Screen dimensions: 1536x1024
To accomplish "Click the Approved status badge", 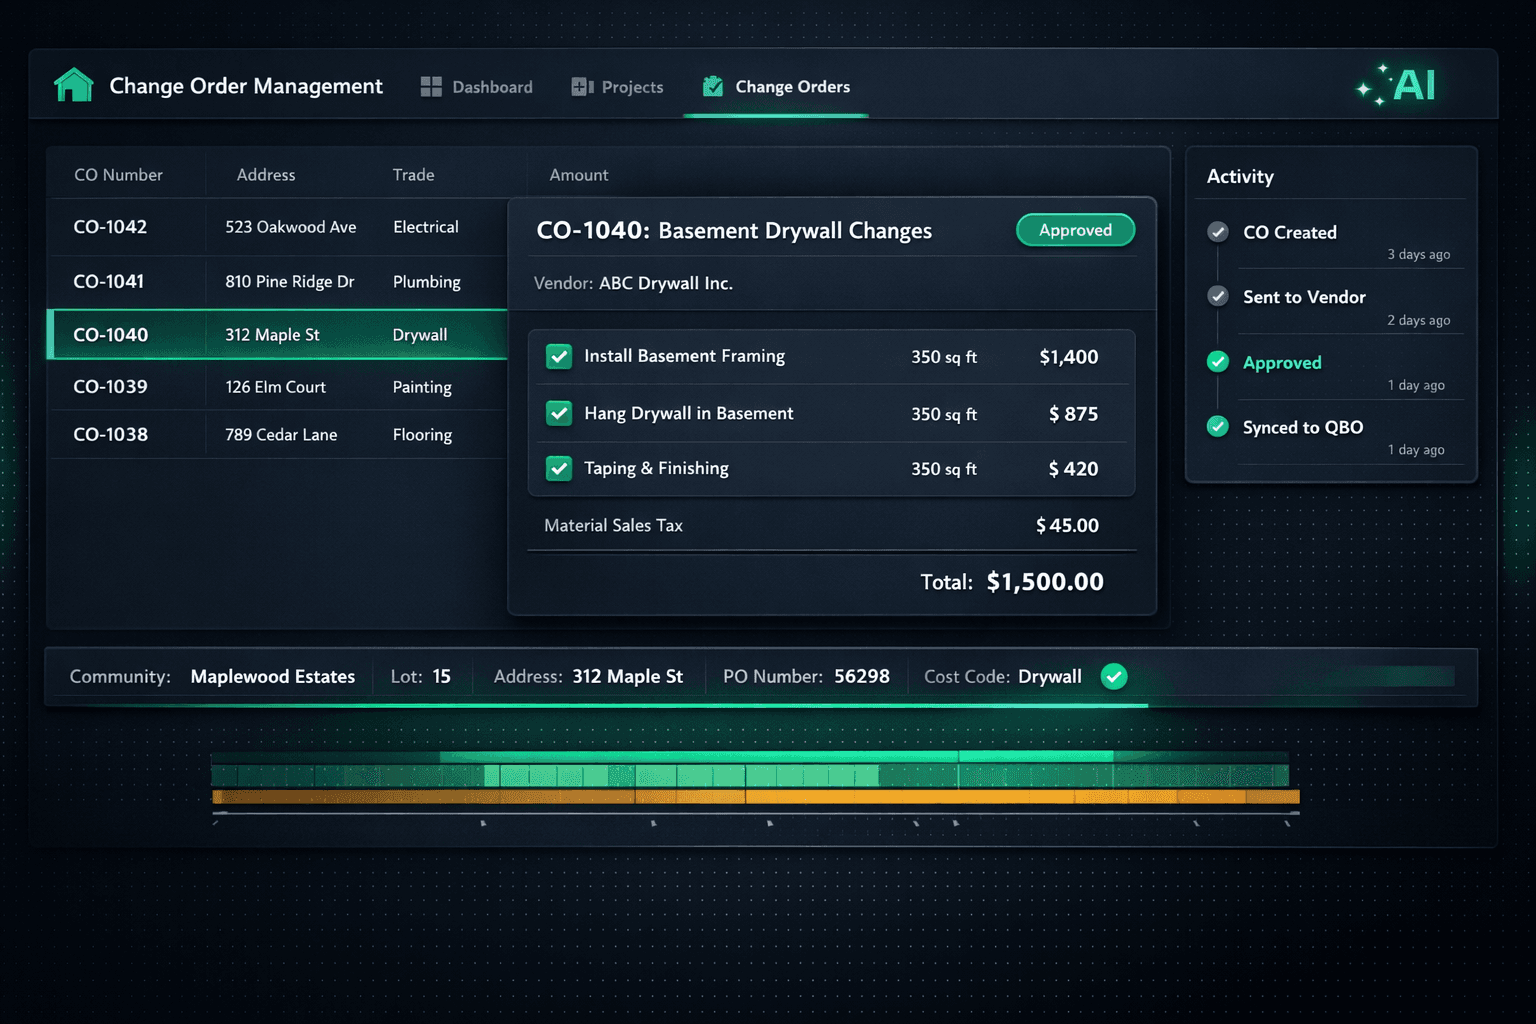I will tap(1076, 230).
